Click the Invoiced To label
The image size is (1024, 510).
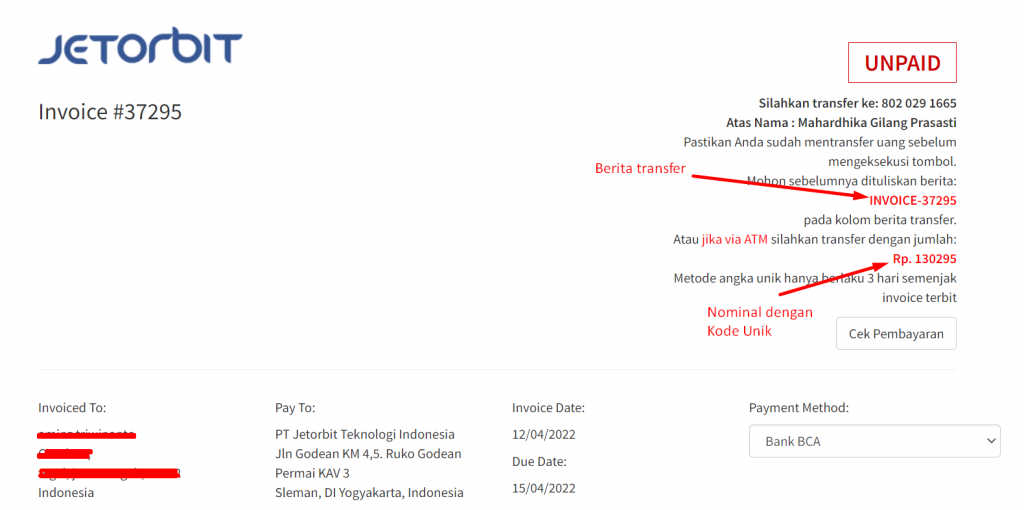pyautogui.click(x=72, y=408)
